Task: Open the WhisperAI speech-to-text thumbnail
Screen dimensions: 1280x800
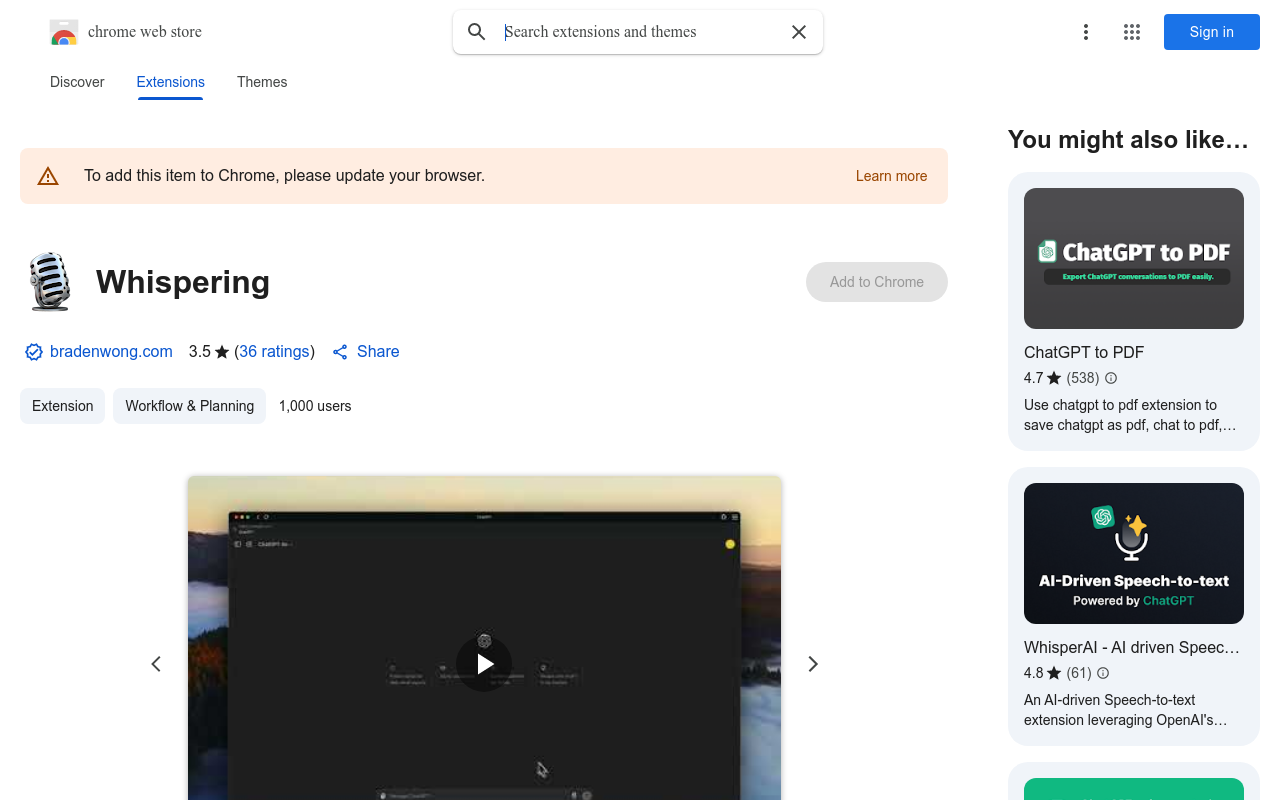Action: 1134,553
